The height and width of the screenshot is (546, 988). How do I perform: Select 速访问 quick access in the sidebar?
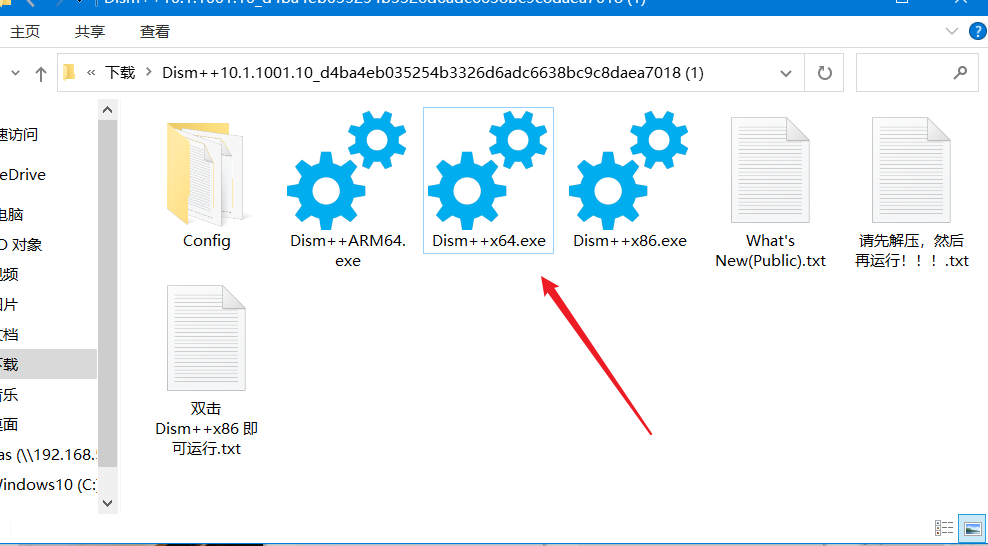click(x=19, y=134)
